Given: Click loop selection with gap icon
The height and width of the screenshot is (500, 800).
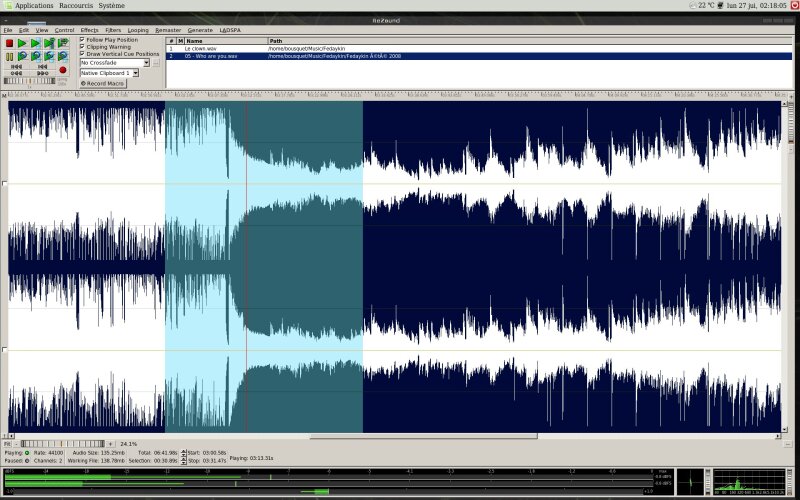Looking at the screenshot, I should pyautogui.click(x=63, y=56).
